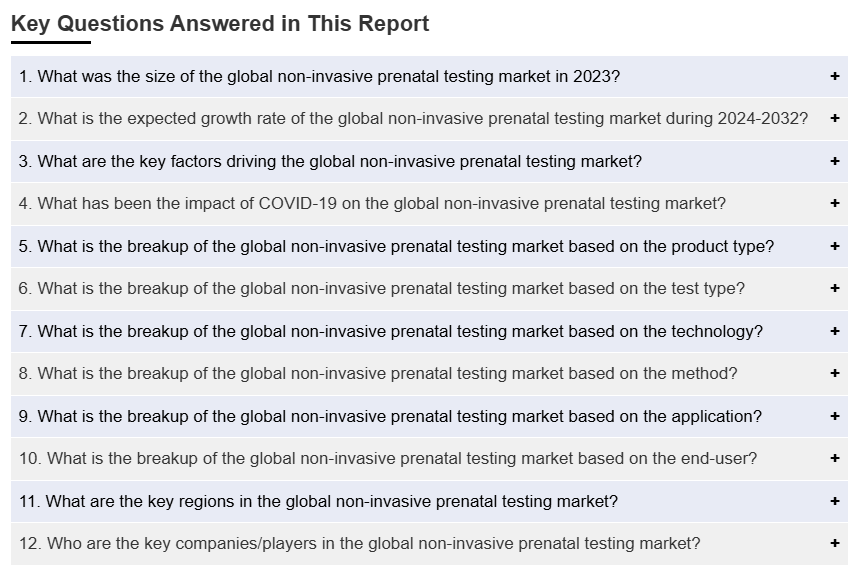Click plus icon for key driving factors question

pyautogui.click(x=834, y=162)
